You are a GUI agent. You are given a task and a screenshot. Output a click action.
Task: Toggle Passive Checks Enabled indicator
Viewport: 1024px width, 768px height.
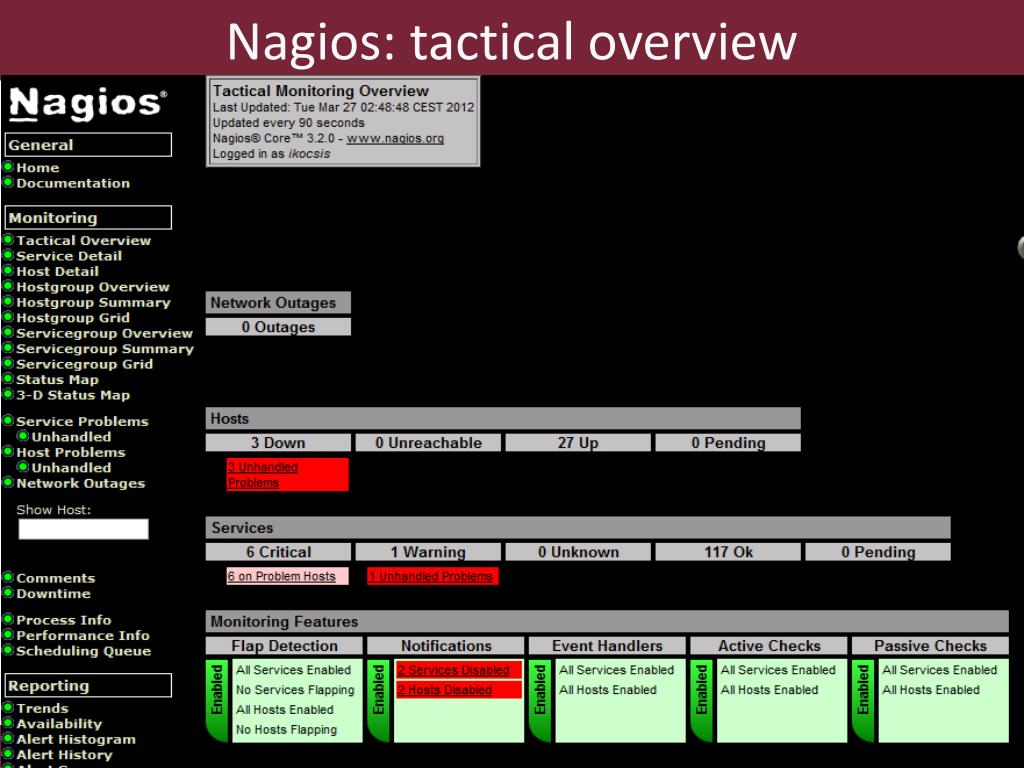click(x=865, y=700)
